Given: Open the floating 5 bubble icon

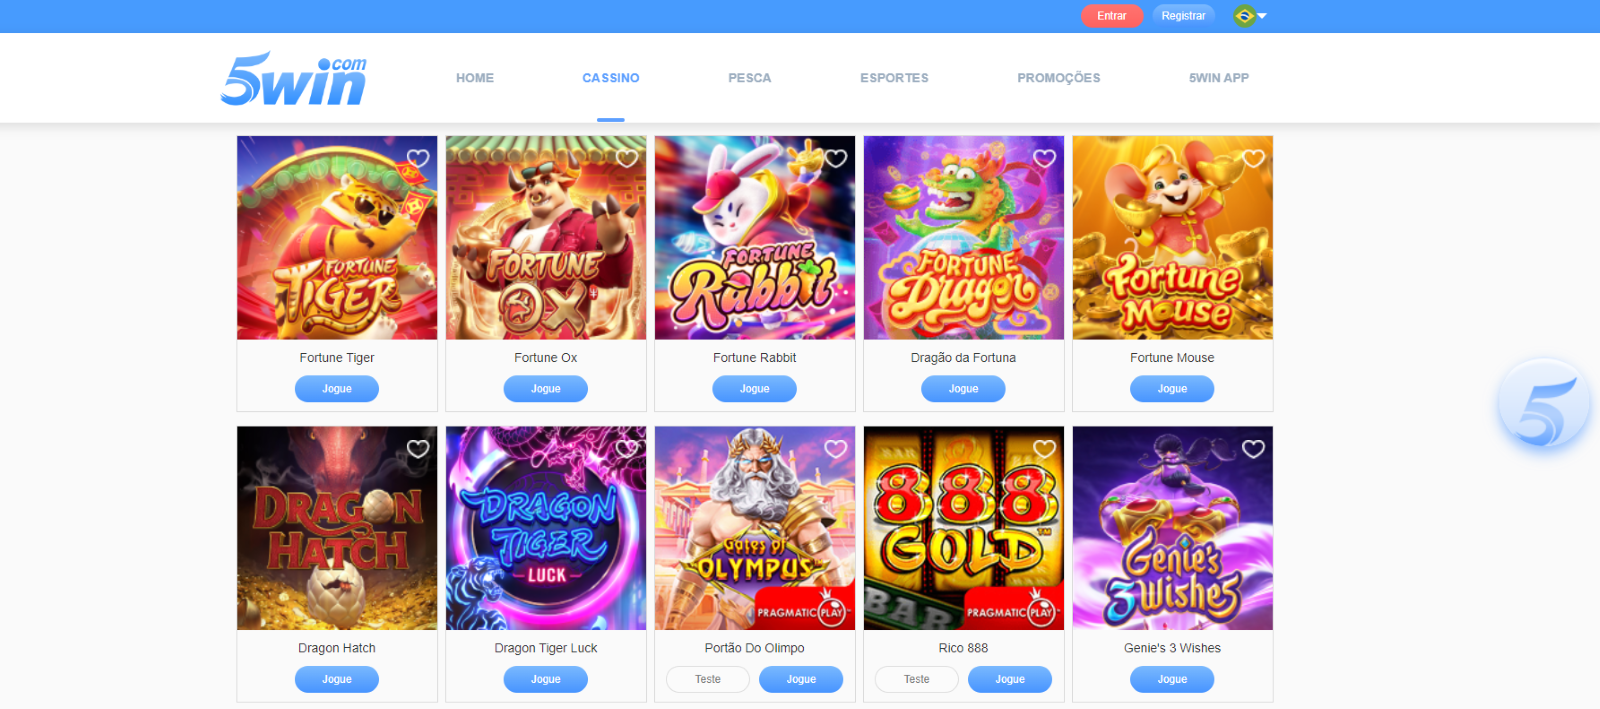Looking at the screenshot, I should click(1544, 405).
